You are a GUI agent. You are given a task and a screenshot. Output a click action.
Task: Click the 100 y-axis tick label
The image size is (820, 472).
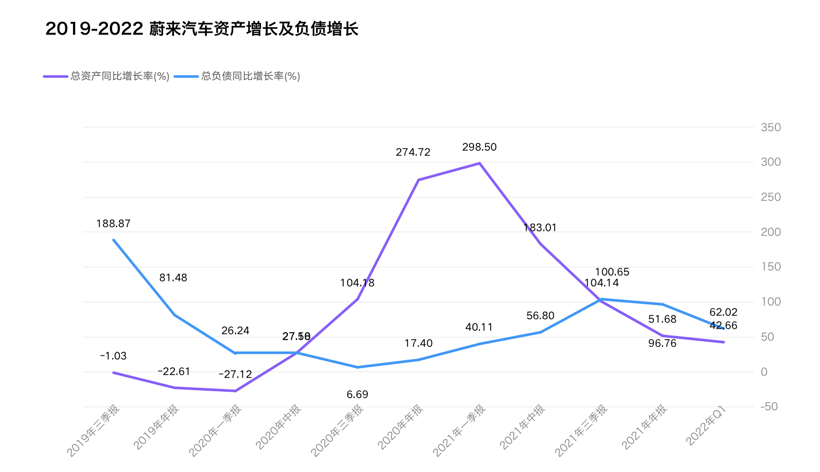pos(770,302)
